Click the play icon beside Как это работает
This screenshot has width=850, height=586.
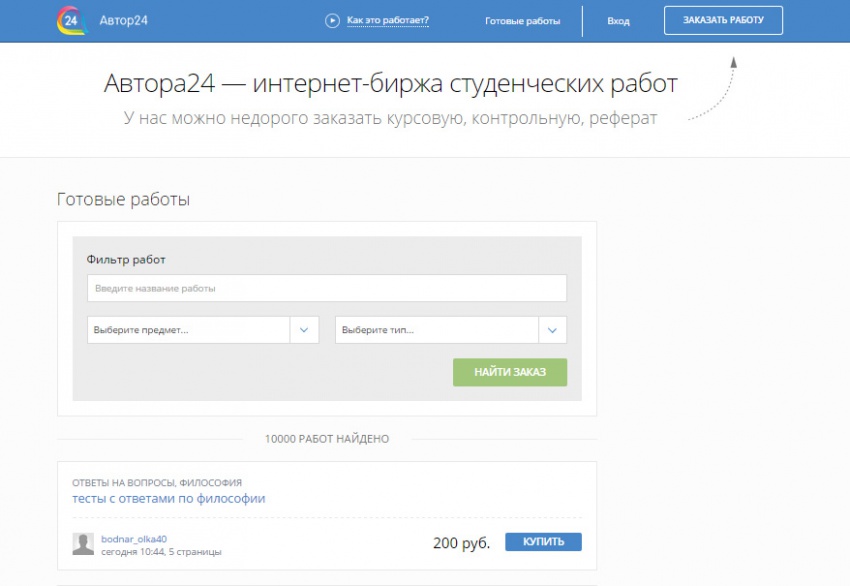coord(332,21)
